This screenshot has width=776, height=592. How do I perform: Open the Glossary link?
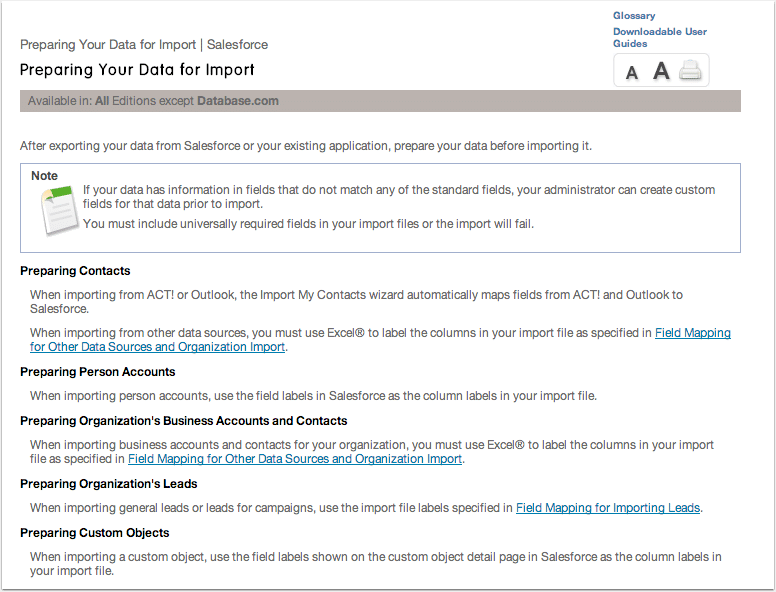pos(634,16)
